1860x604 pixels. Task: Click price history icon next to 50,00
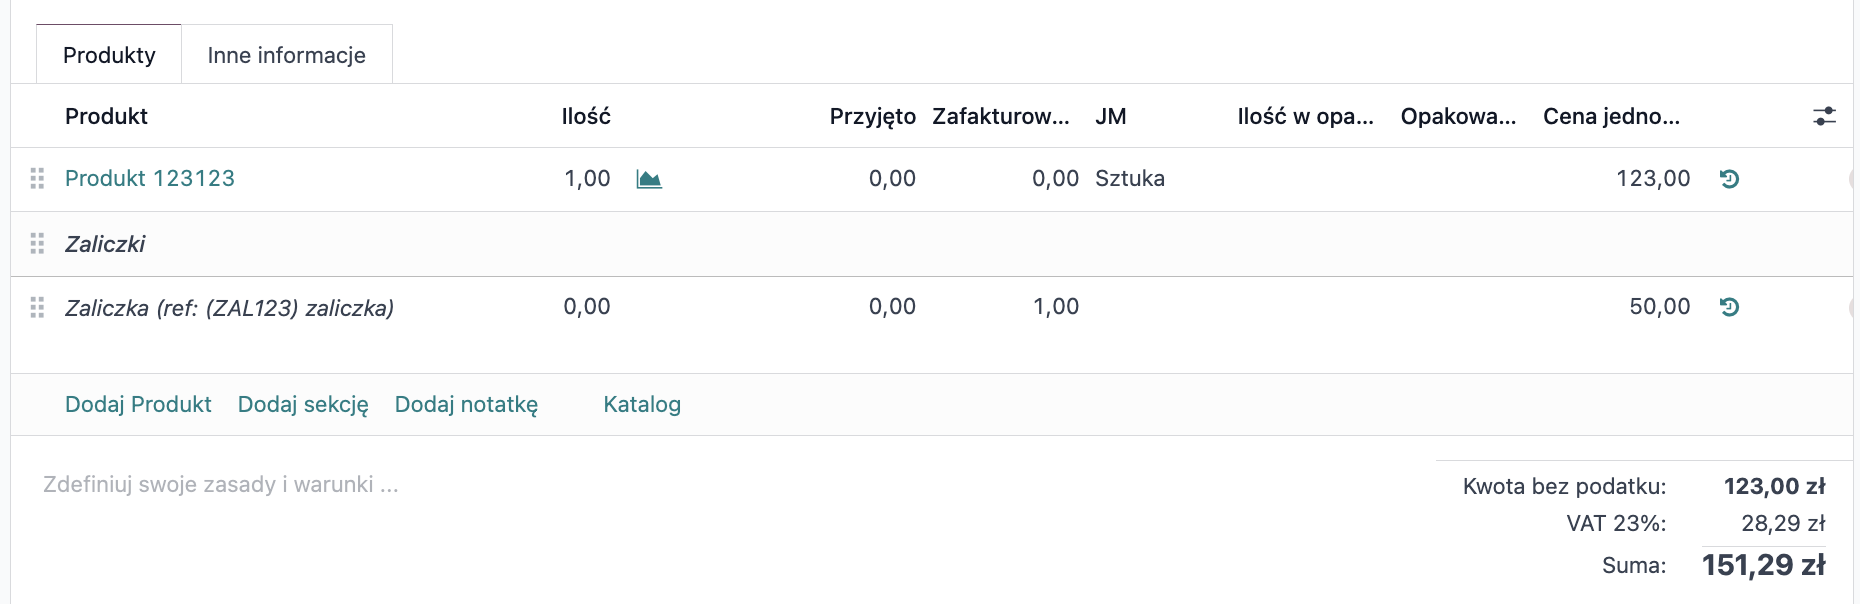pos(1729,307)
